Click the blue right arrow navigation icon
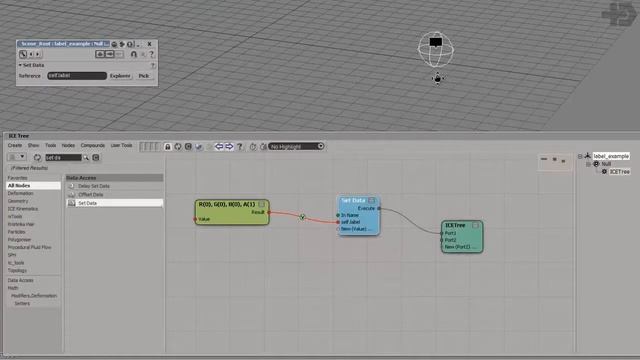 pos(229,146)
